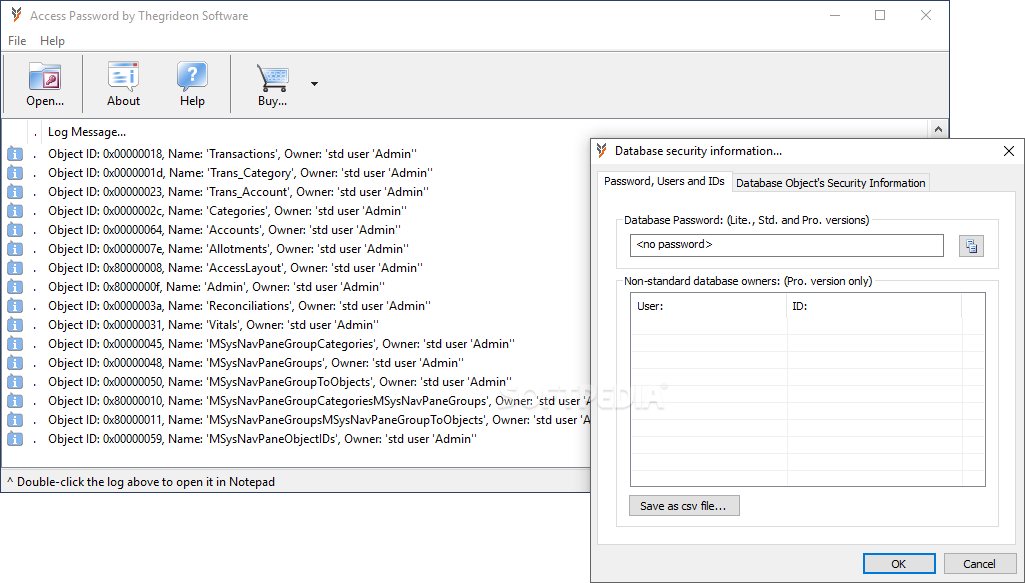
Task: Open the Help menu in menu bar
Action: 52,41
